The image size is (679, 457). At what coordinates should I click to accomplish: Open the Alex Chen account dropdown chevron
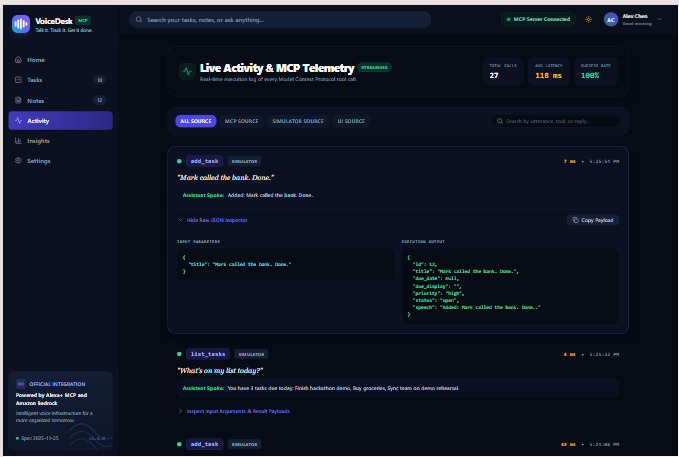pos(660,19)
